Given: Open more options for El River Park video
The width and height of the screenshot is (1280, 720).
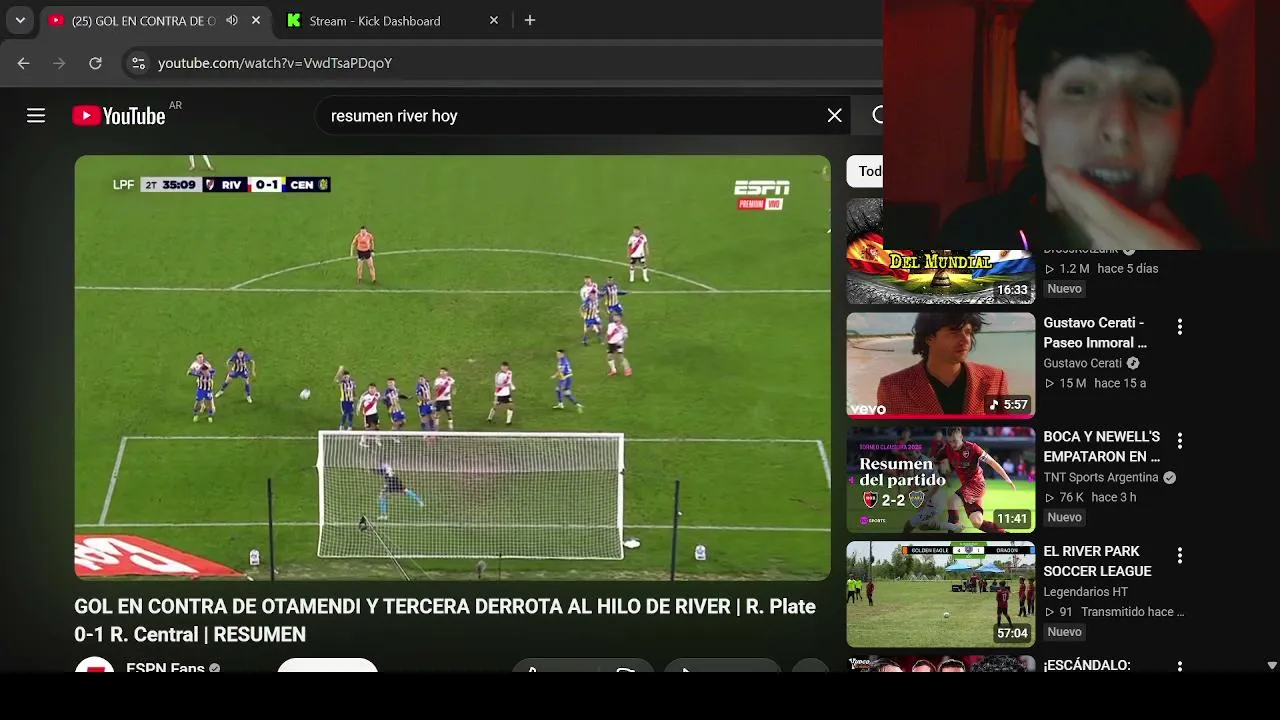Looking at the screenshot, I should coord(1180,555).
